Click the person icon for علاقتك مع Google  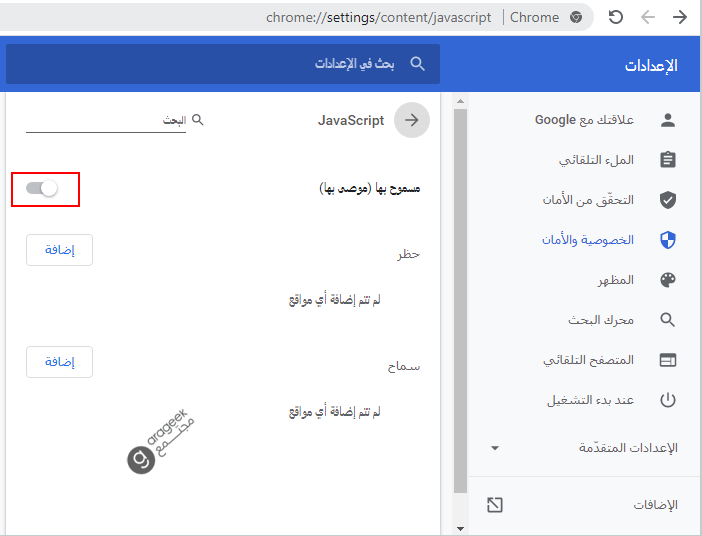(x=668, y=120)
